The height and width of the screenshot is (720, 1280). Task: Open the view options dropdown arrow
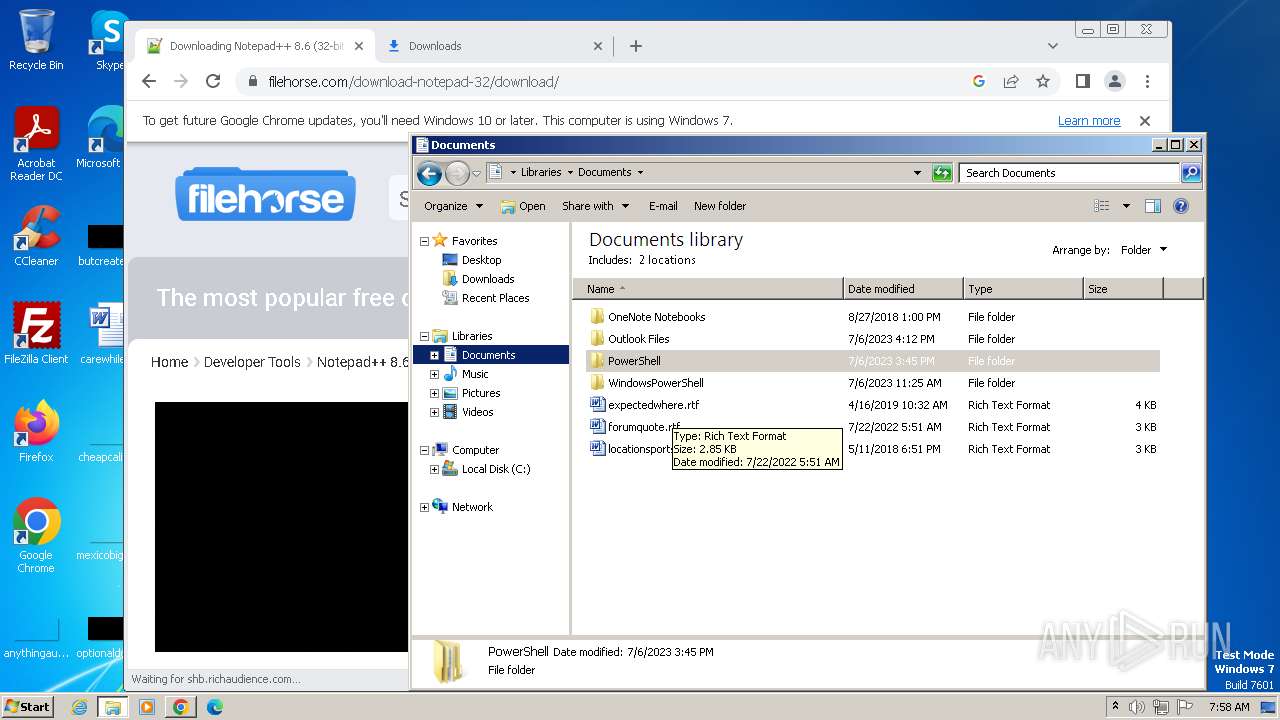coord(1126,206)
